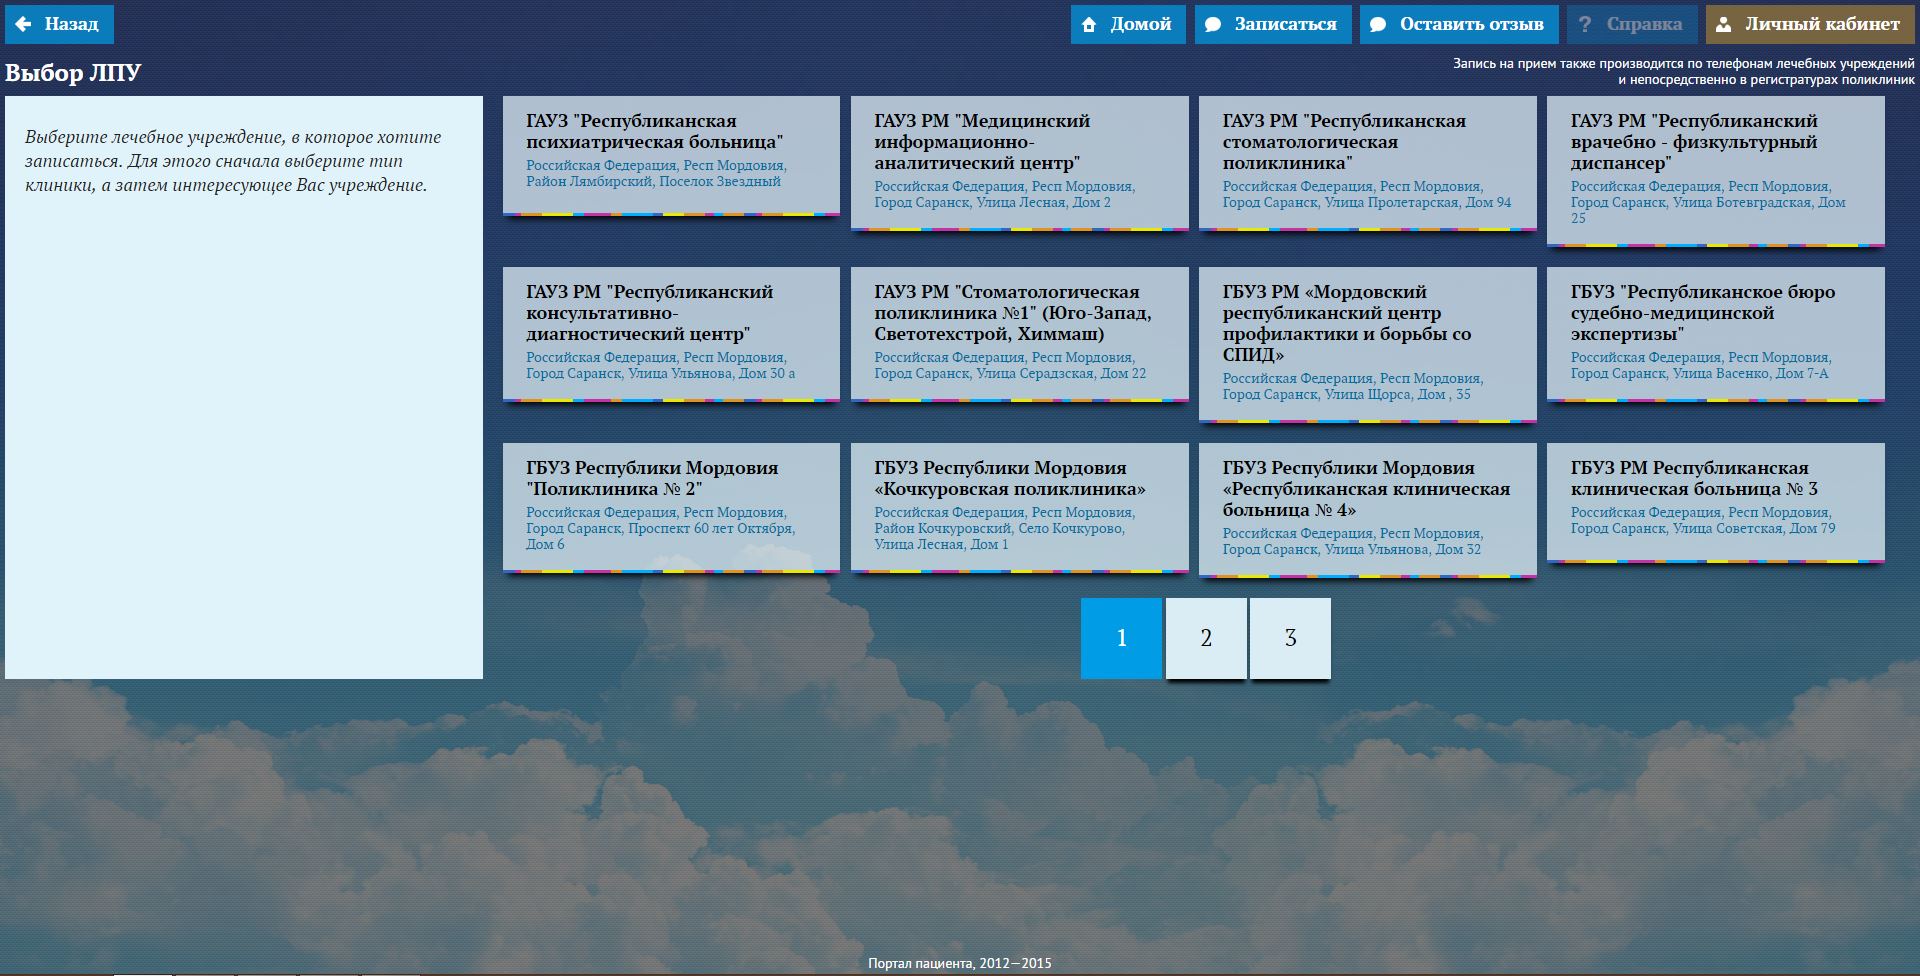
Task: Select Республиканская клиническая больница № 3
Action: [1715, 502]
